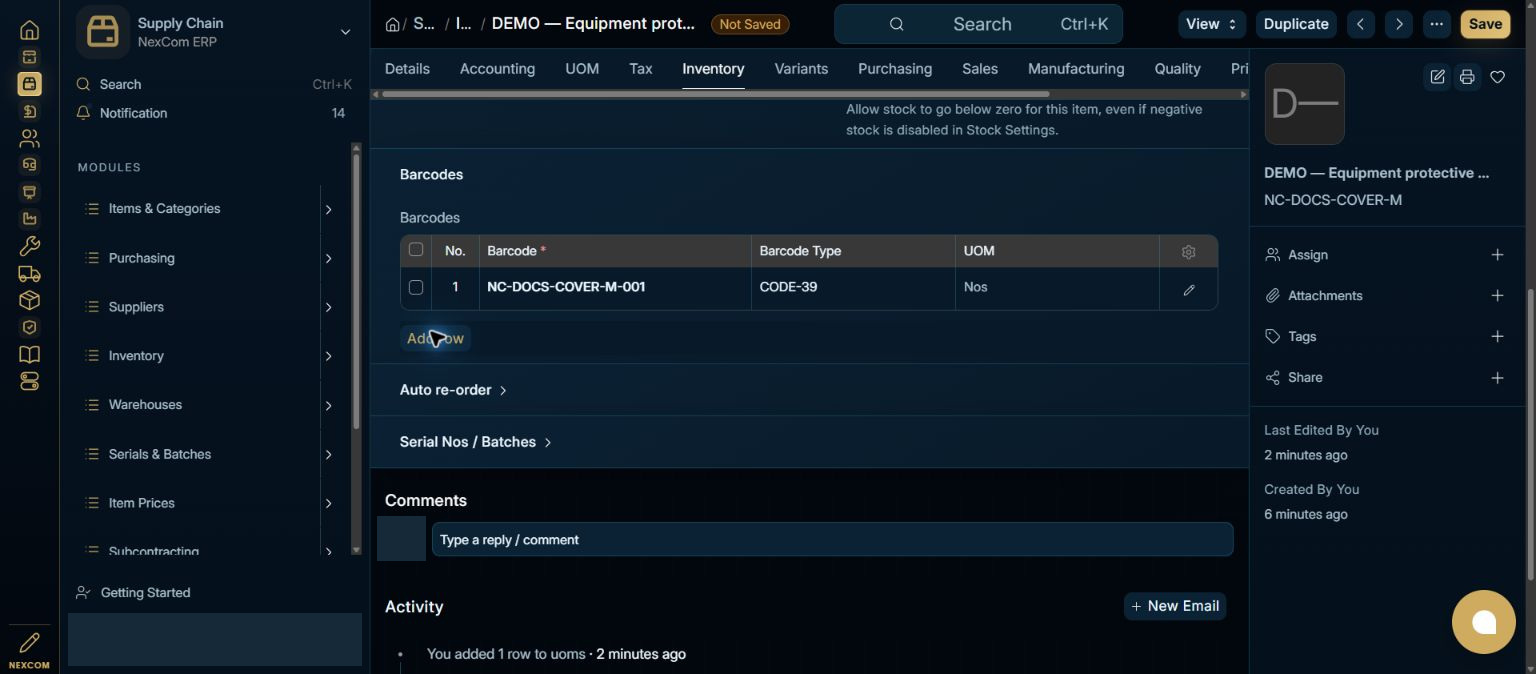
Task: Switch to the Variants tab
Action: pyautogui.click(x=801, y=69)
